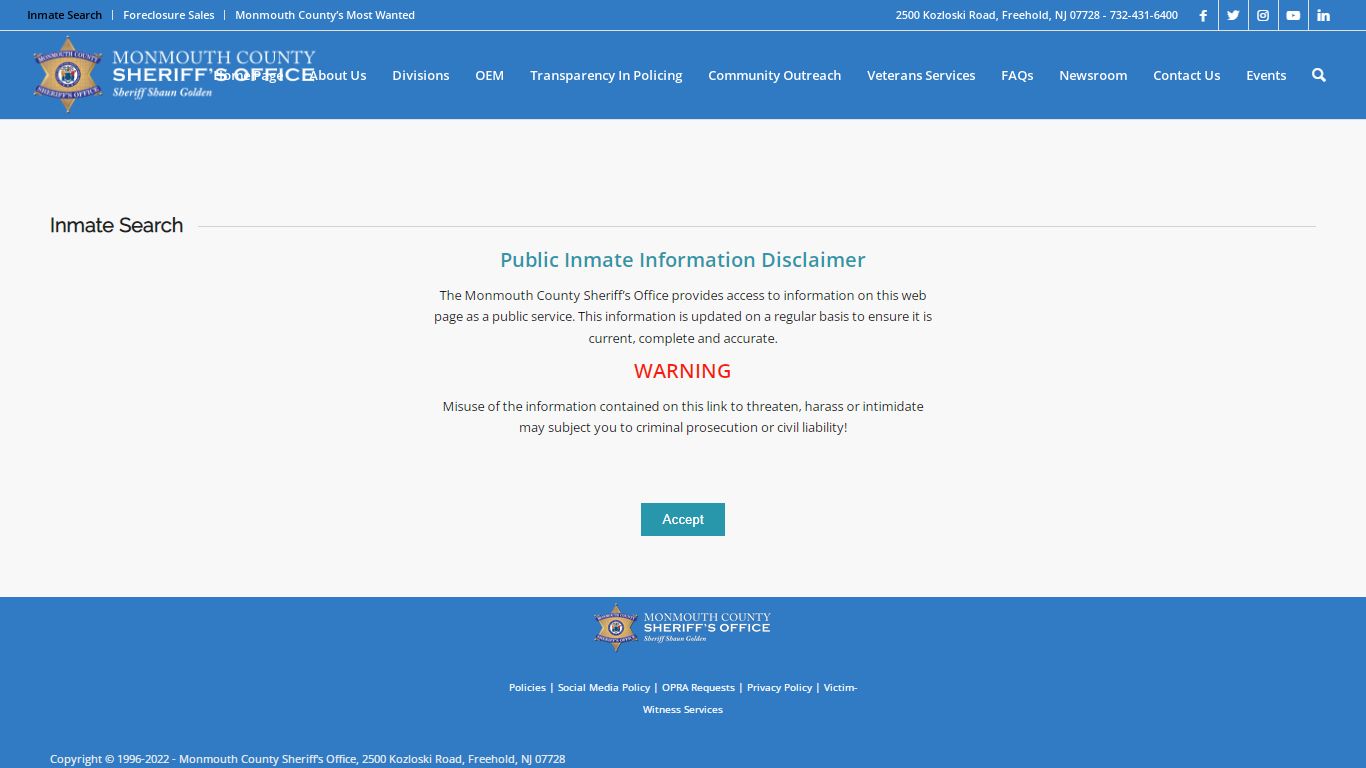Viewport: 1366px width, 768px height.
Task: Open the FAQs menu item
Action: [1017, 75]
